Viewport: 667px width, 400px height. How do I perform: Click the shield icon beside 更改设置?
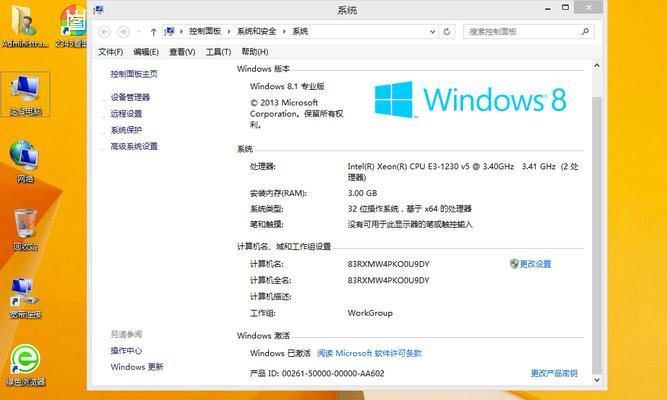514,263
